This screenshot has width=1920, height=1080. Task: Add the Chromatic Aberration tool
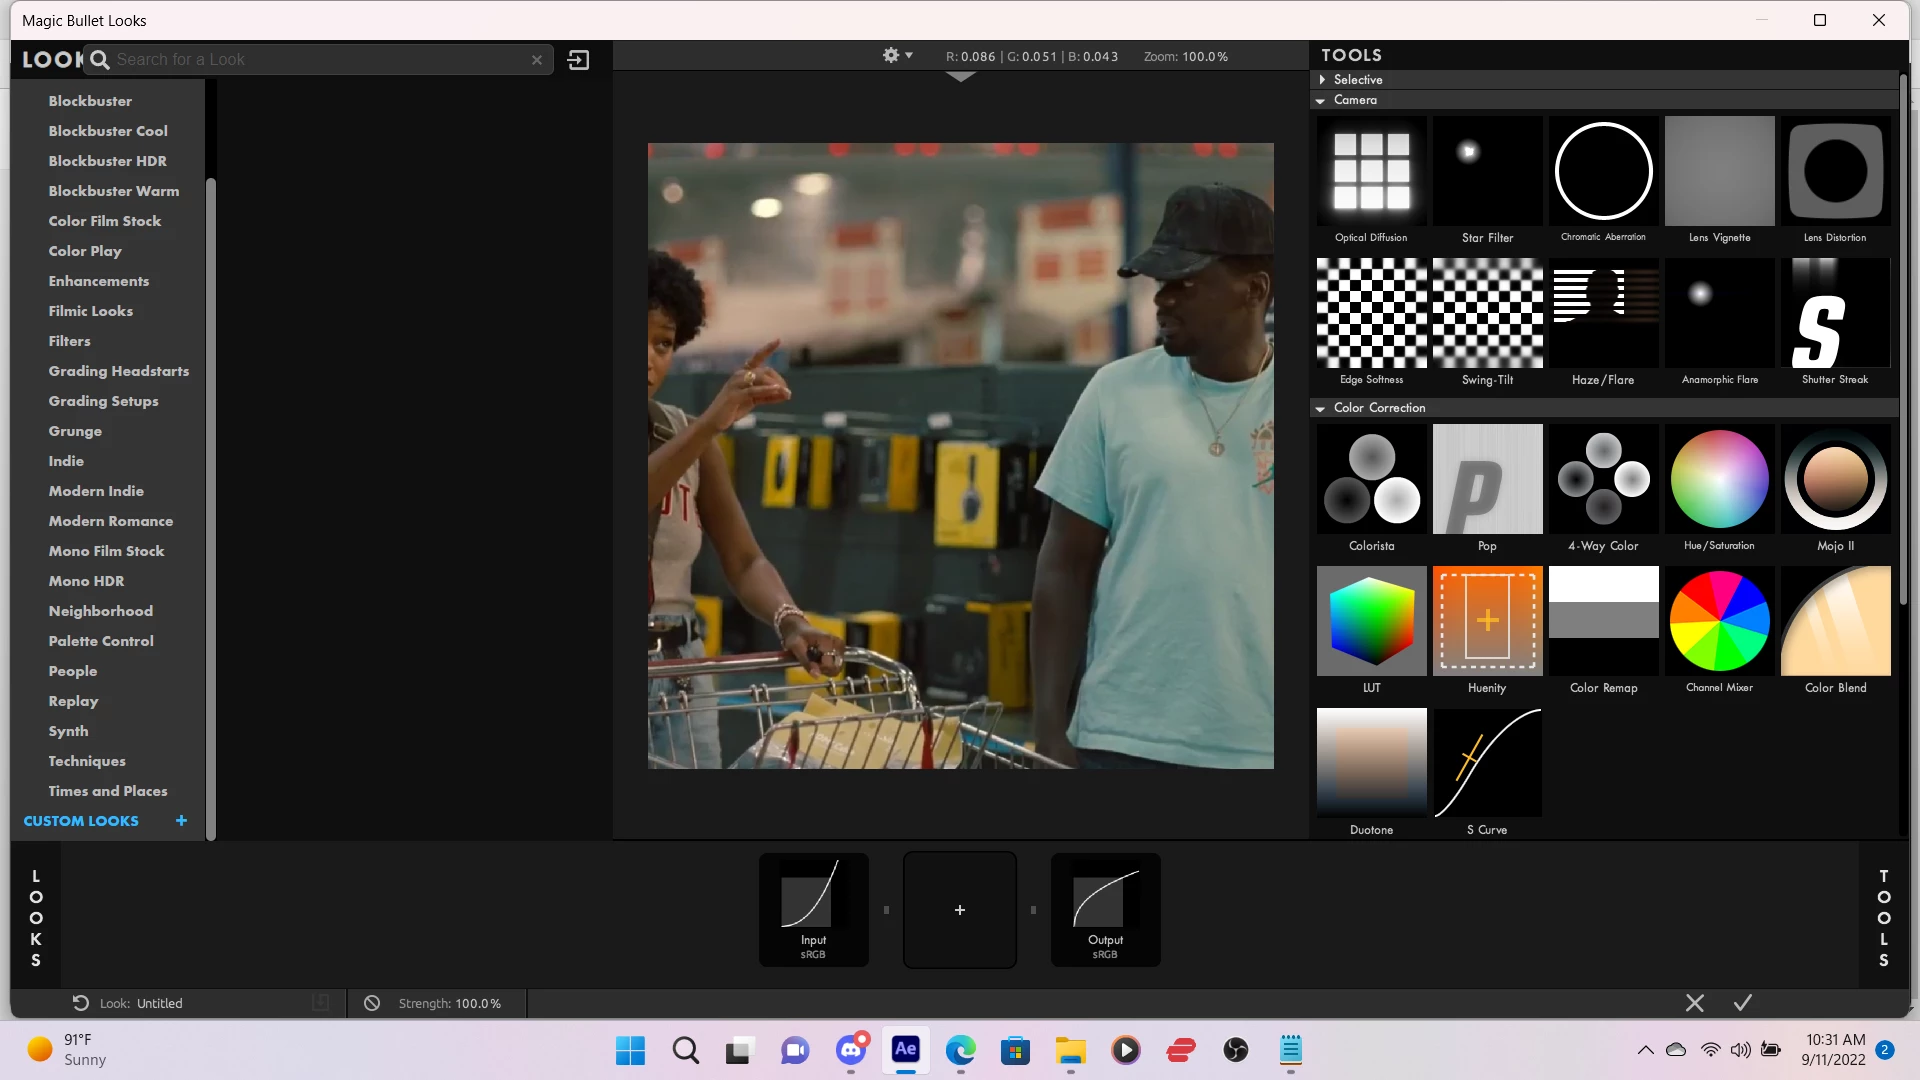1603,172
